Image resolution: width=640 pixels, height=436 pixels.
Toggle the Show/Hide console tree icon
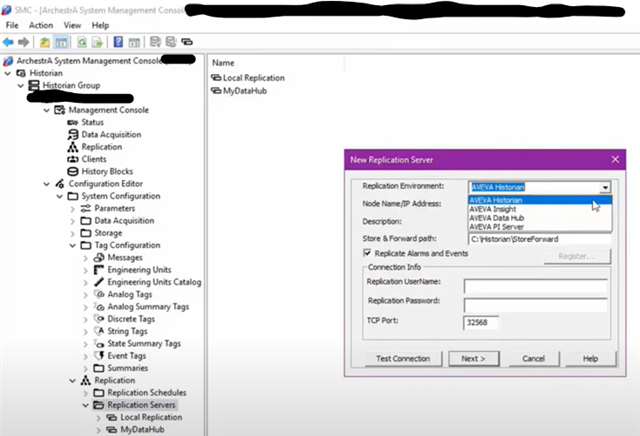pos(61,42)
